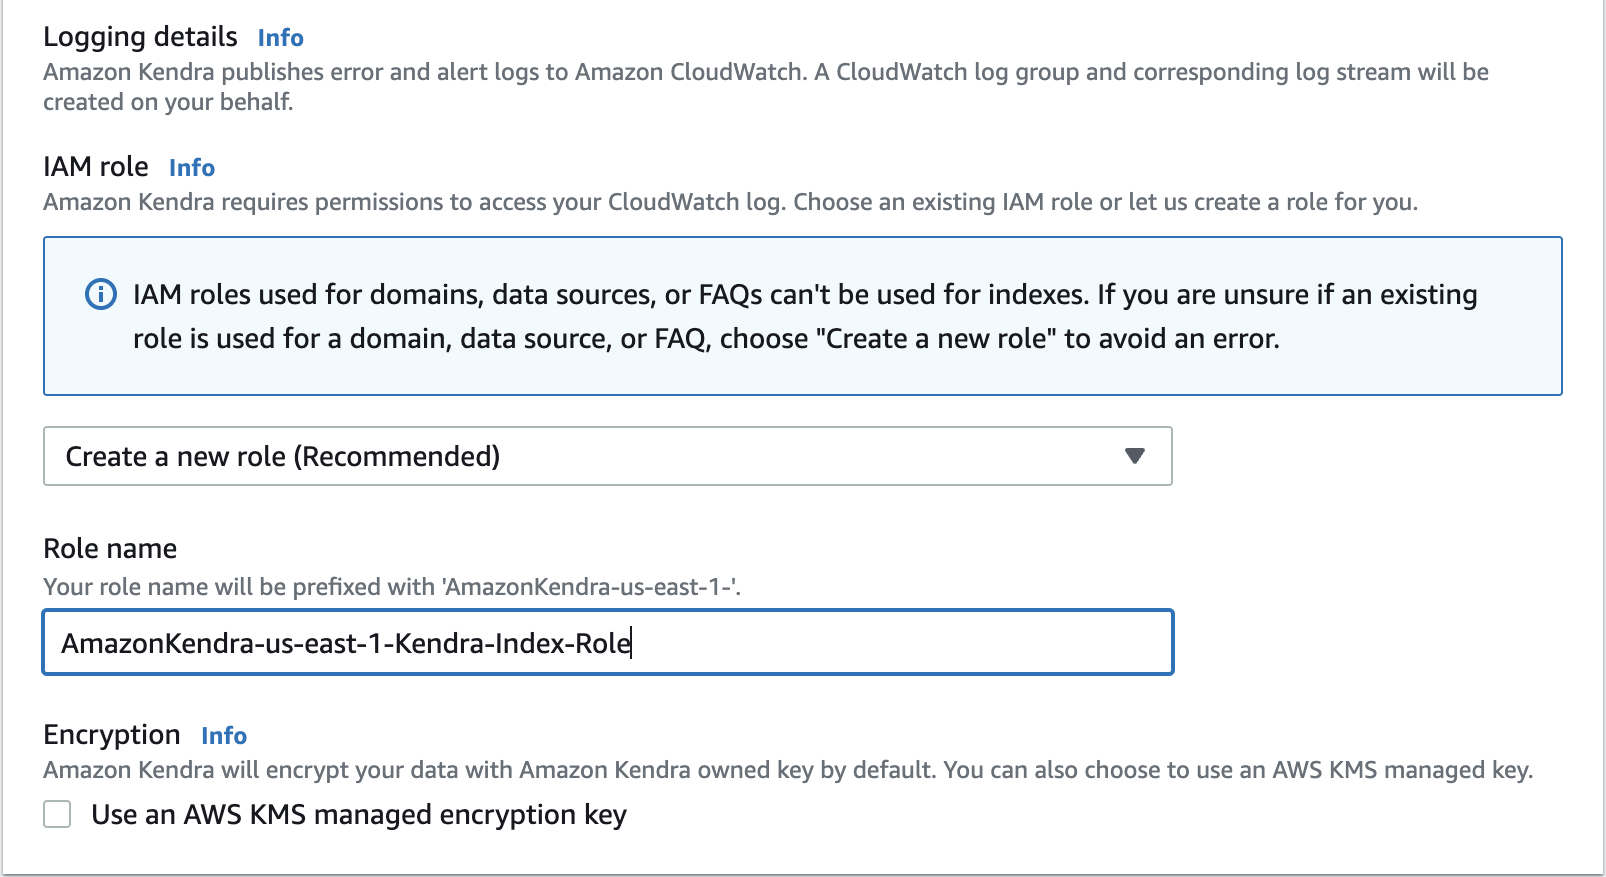Click the "Logging details" section heading
This screenshot has height=877, width=1606.
[140, 37]
